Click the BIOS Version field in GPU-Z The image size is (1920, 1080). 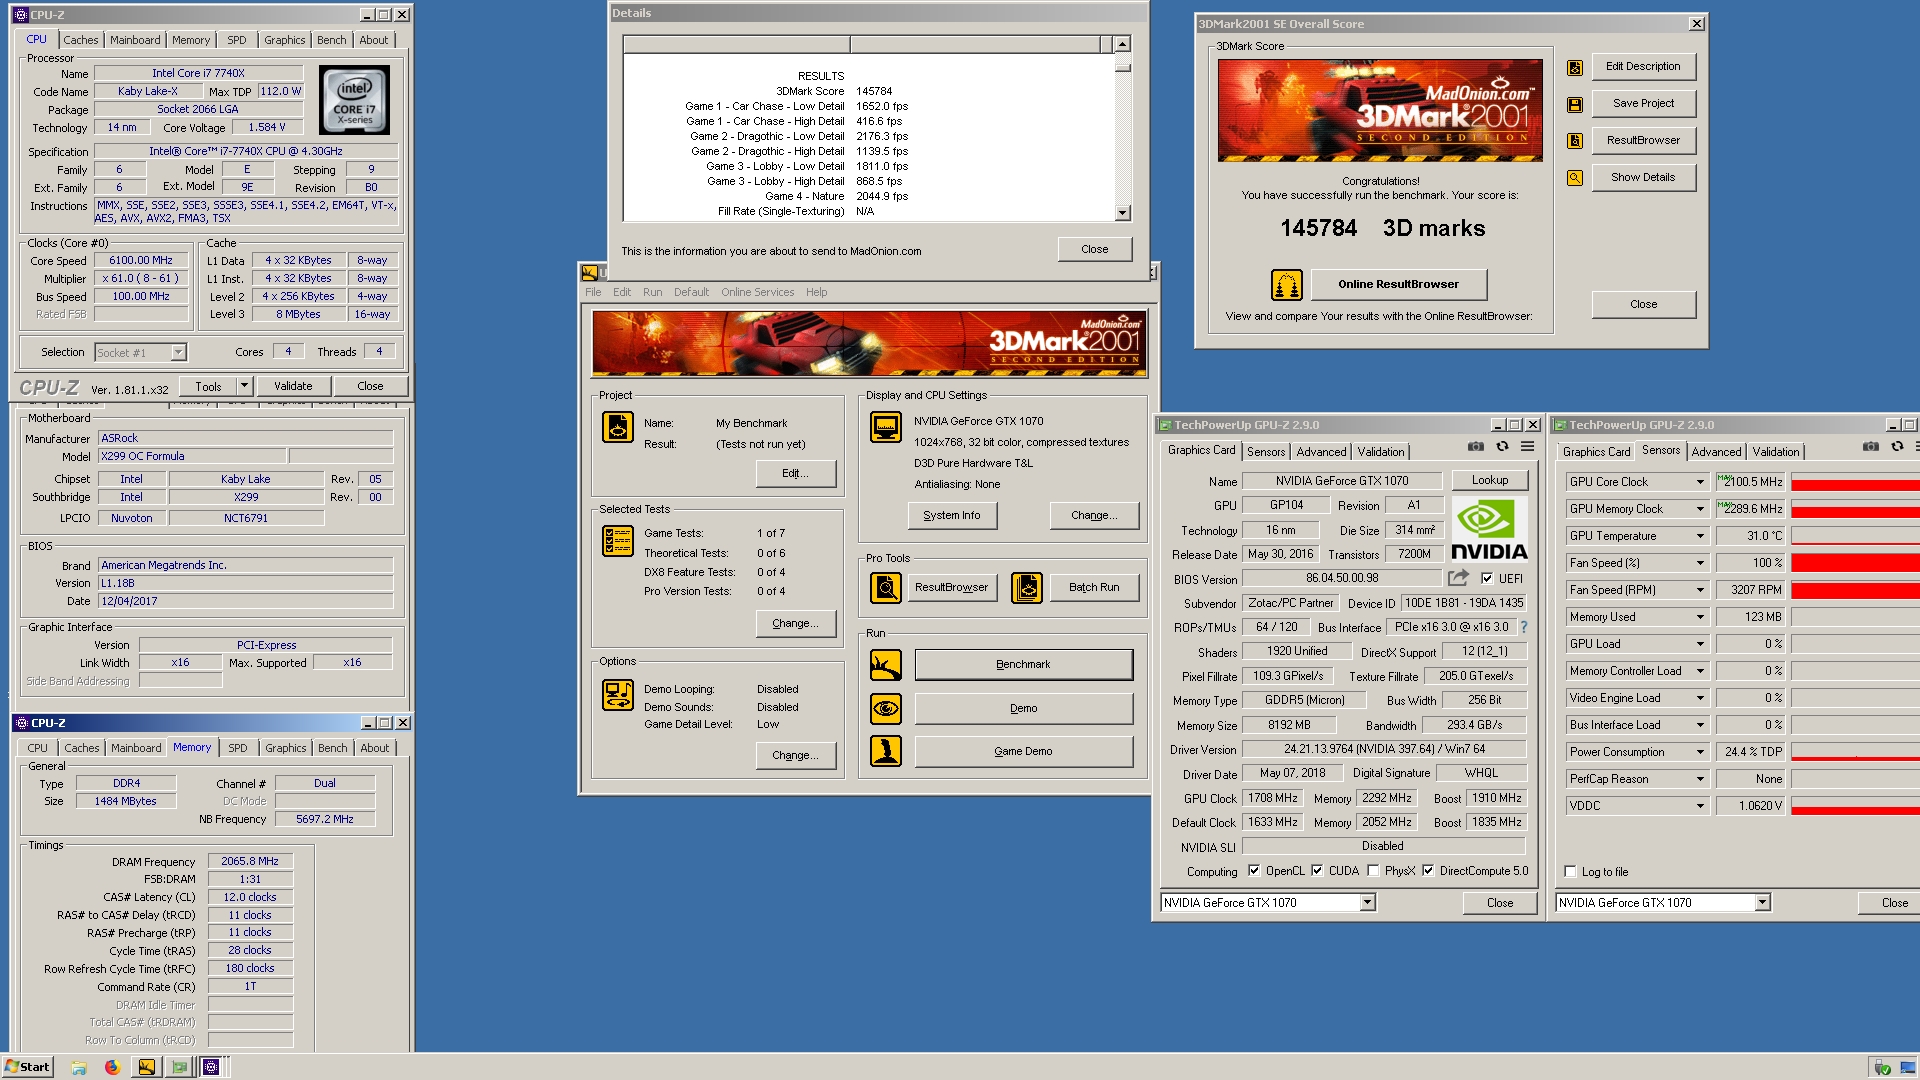(1342, 579)
